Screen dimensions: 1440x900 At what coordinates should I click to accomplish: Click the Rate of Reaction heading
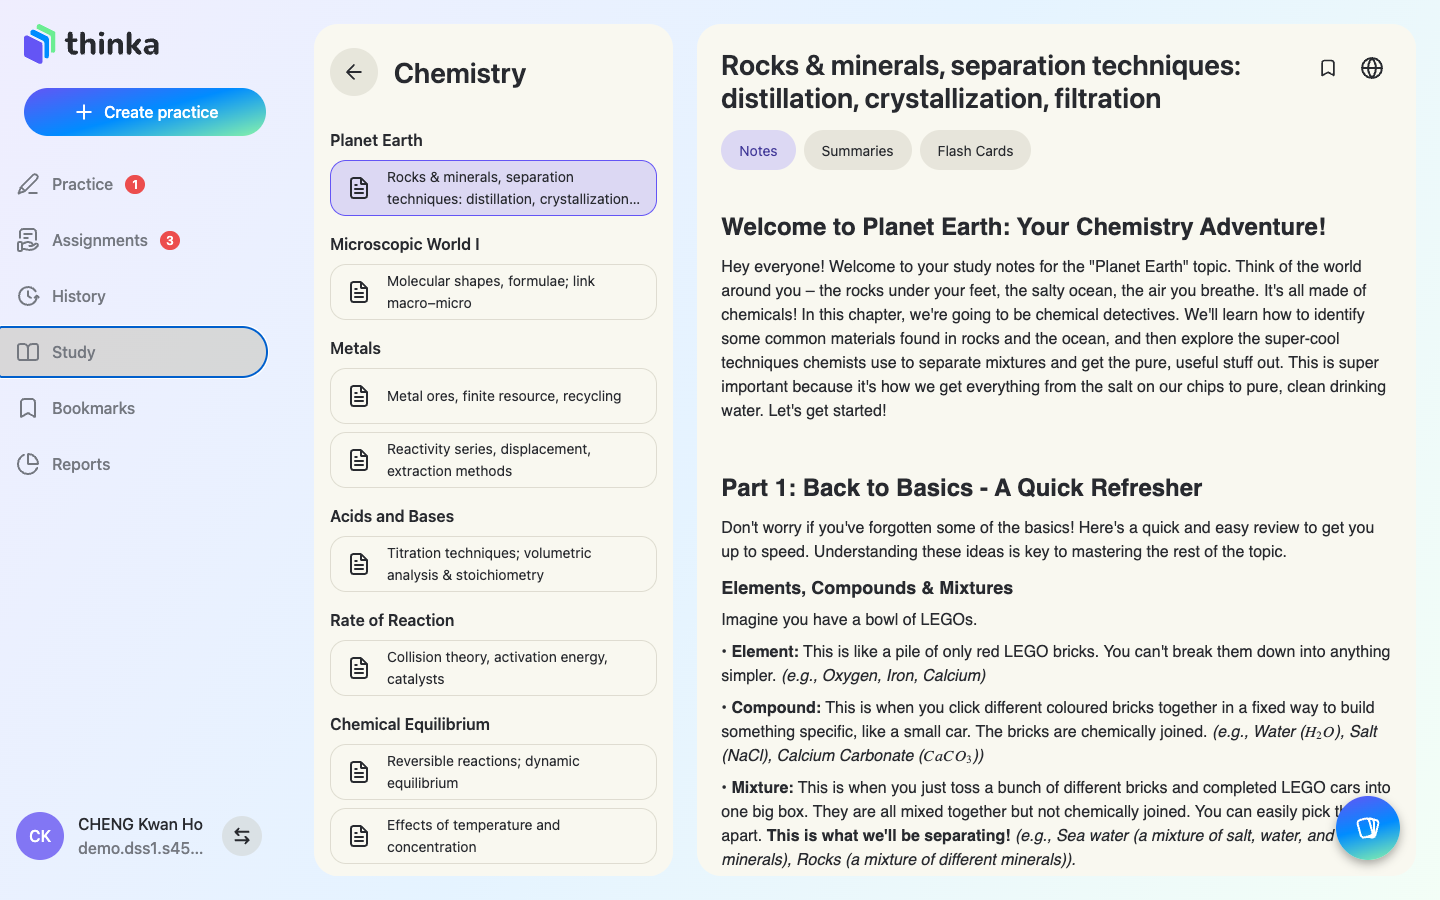pyautogui.click(x=392, y=620)
